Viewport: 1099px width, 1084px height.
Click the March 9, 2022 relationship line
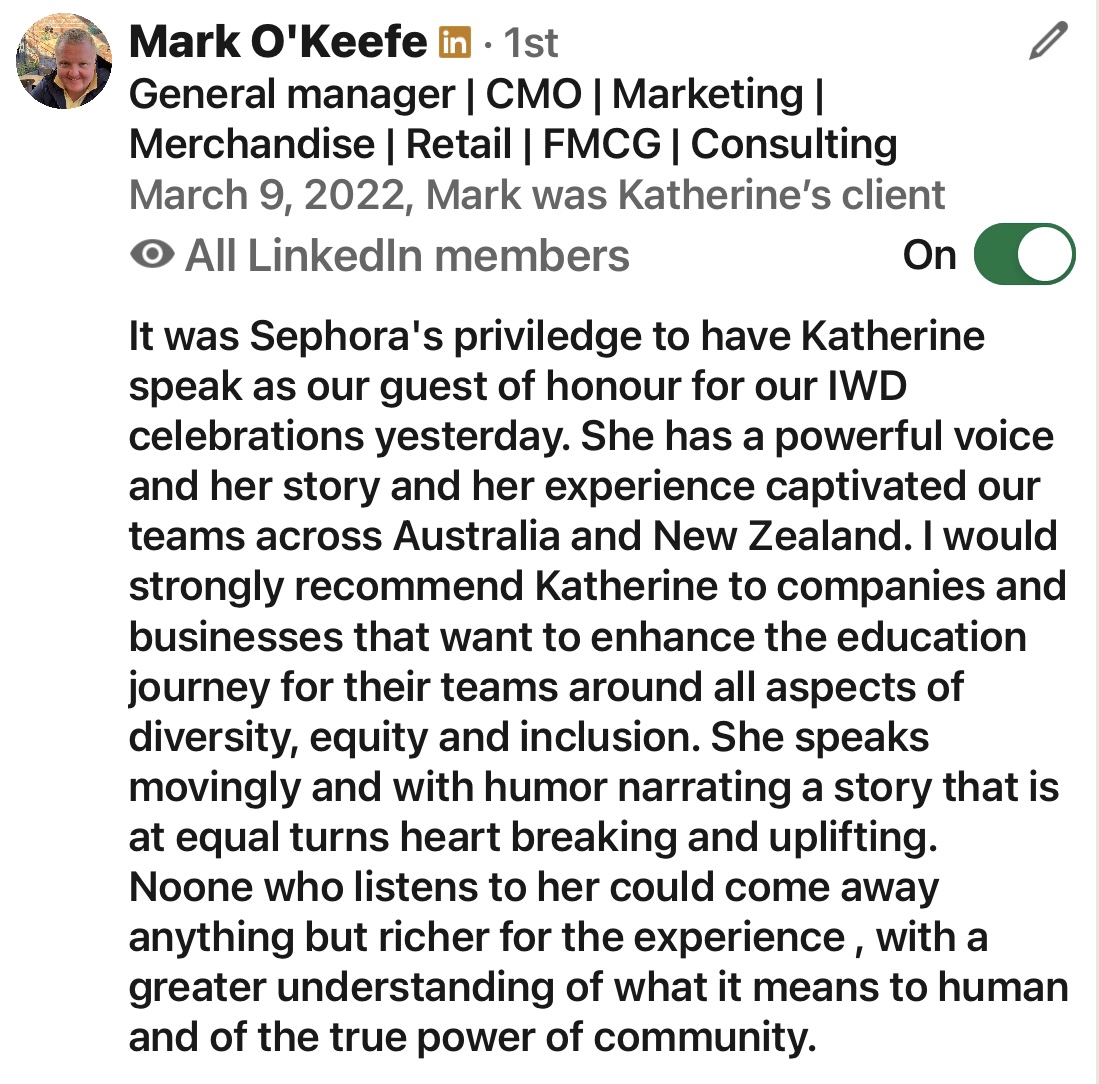(537, 195)
